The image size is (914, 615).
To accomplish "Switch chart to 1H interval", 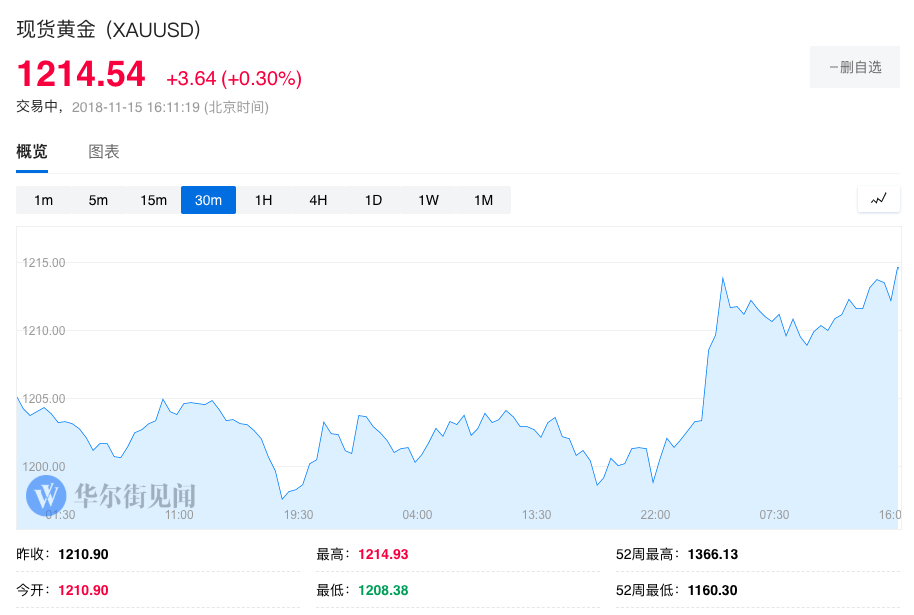I will (x=263, y=200).
